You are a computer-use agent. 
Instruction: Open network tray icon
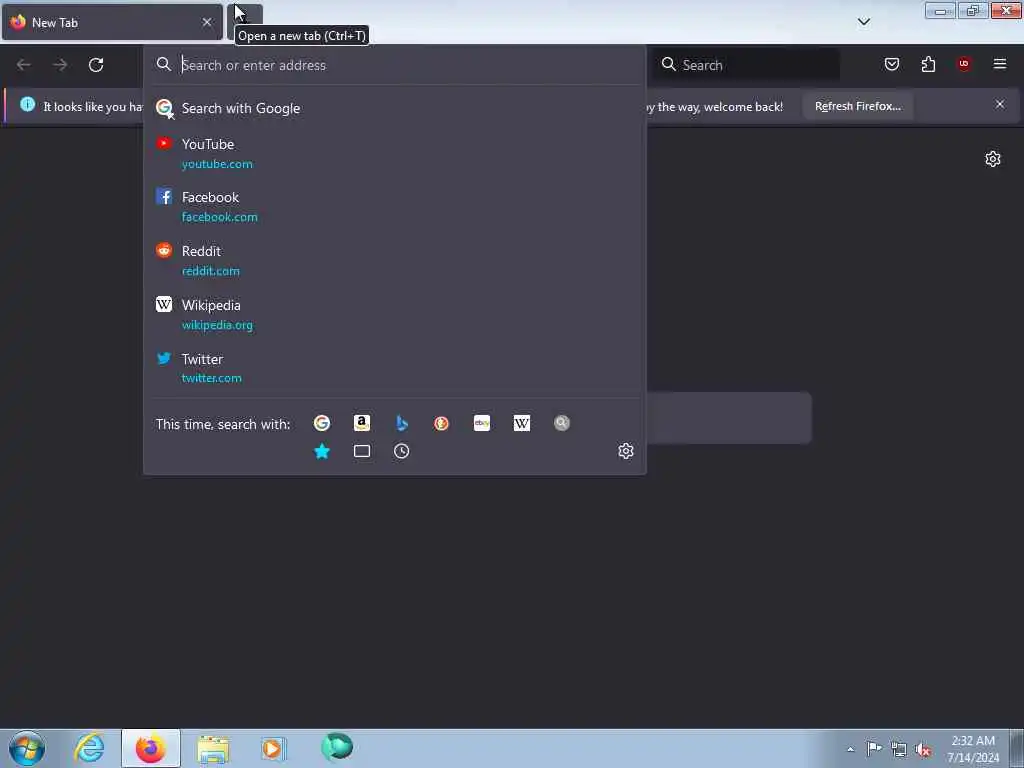(x=899, y=749)
